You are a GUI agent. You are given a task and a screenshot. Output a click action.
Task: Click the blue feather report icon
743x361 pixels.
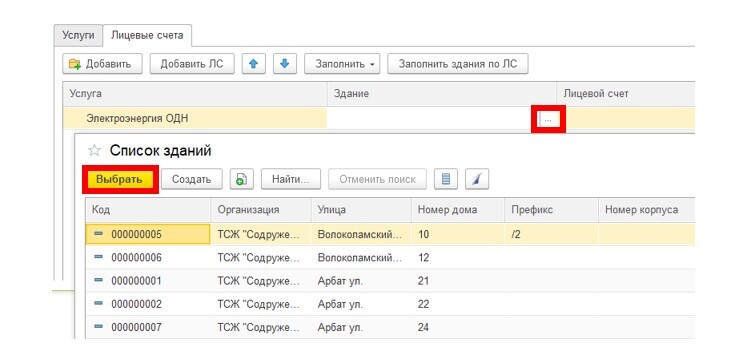click(x=477, y=180)
